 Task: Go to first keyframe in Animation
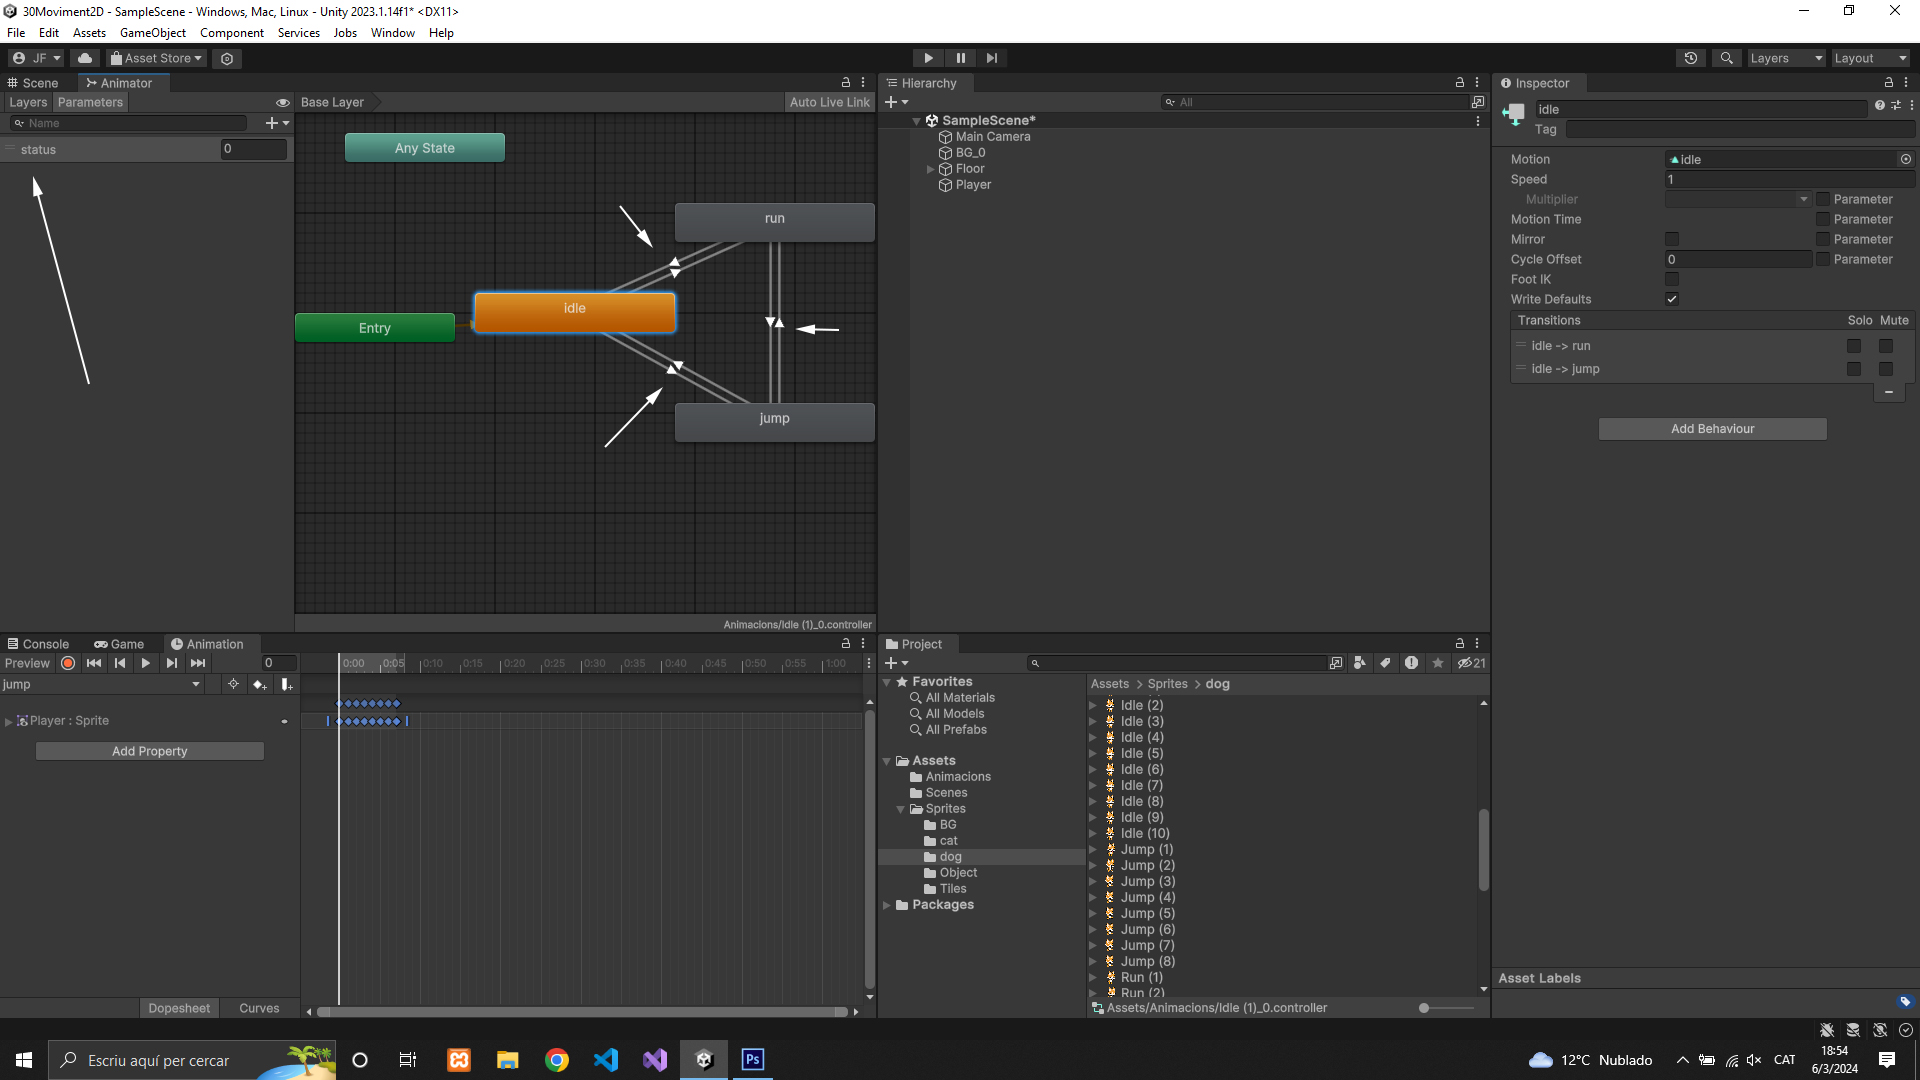(x=94, y=663)
